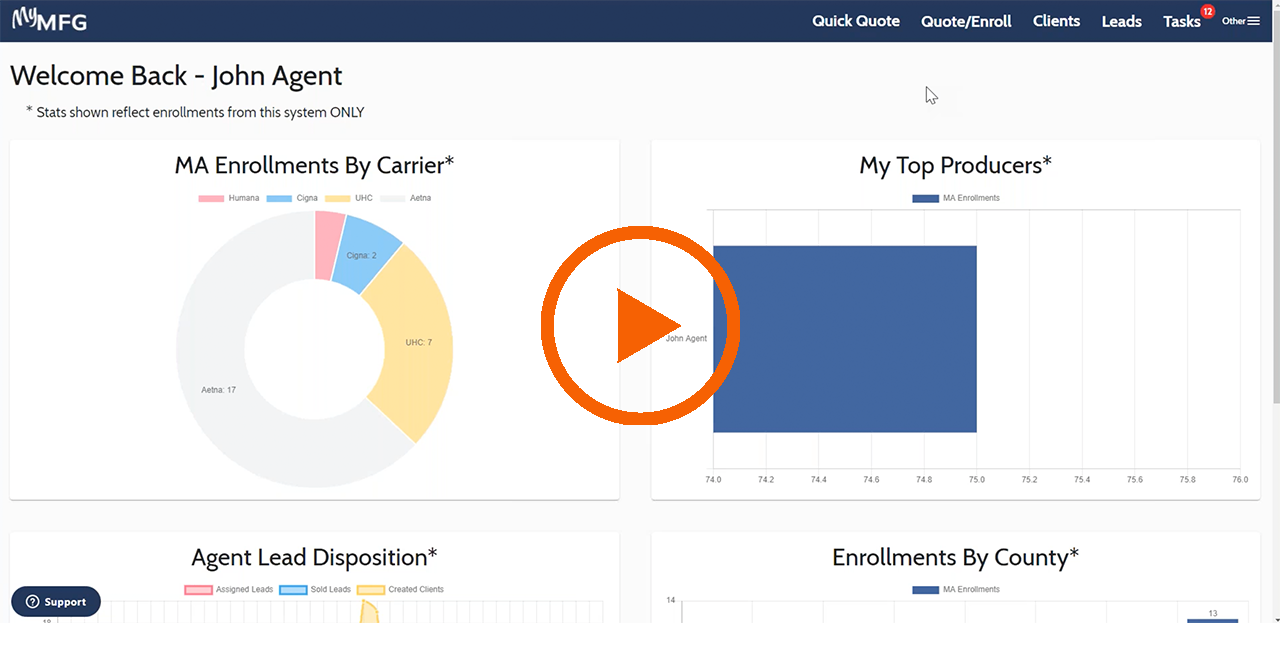Hide the Aetna series via legend

pyautogui.click(x=405, y=198)
